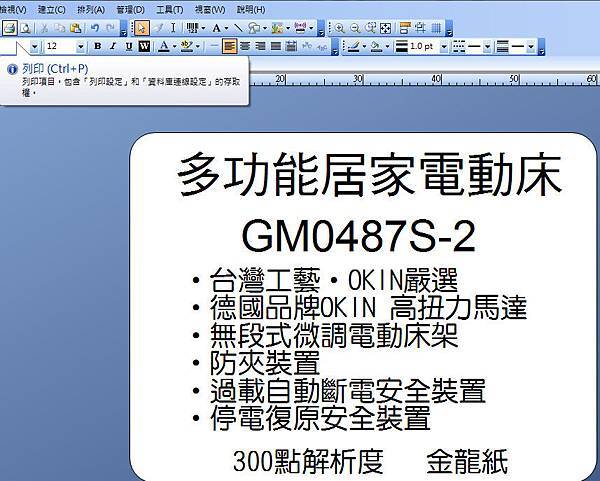Click the align objects icon
The image size is (600, 481).
pos(405,28)
